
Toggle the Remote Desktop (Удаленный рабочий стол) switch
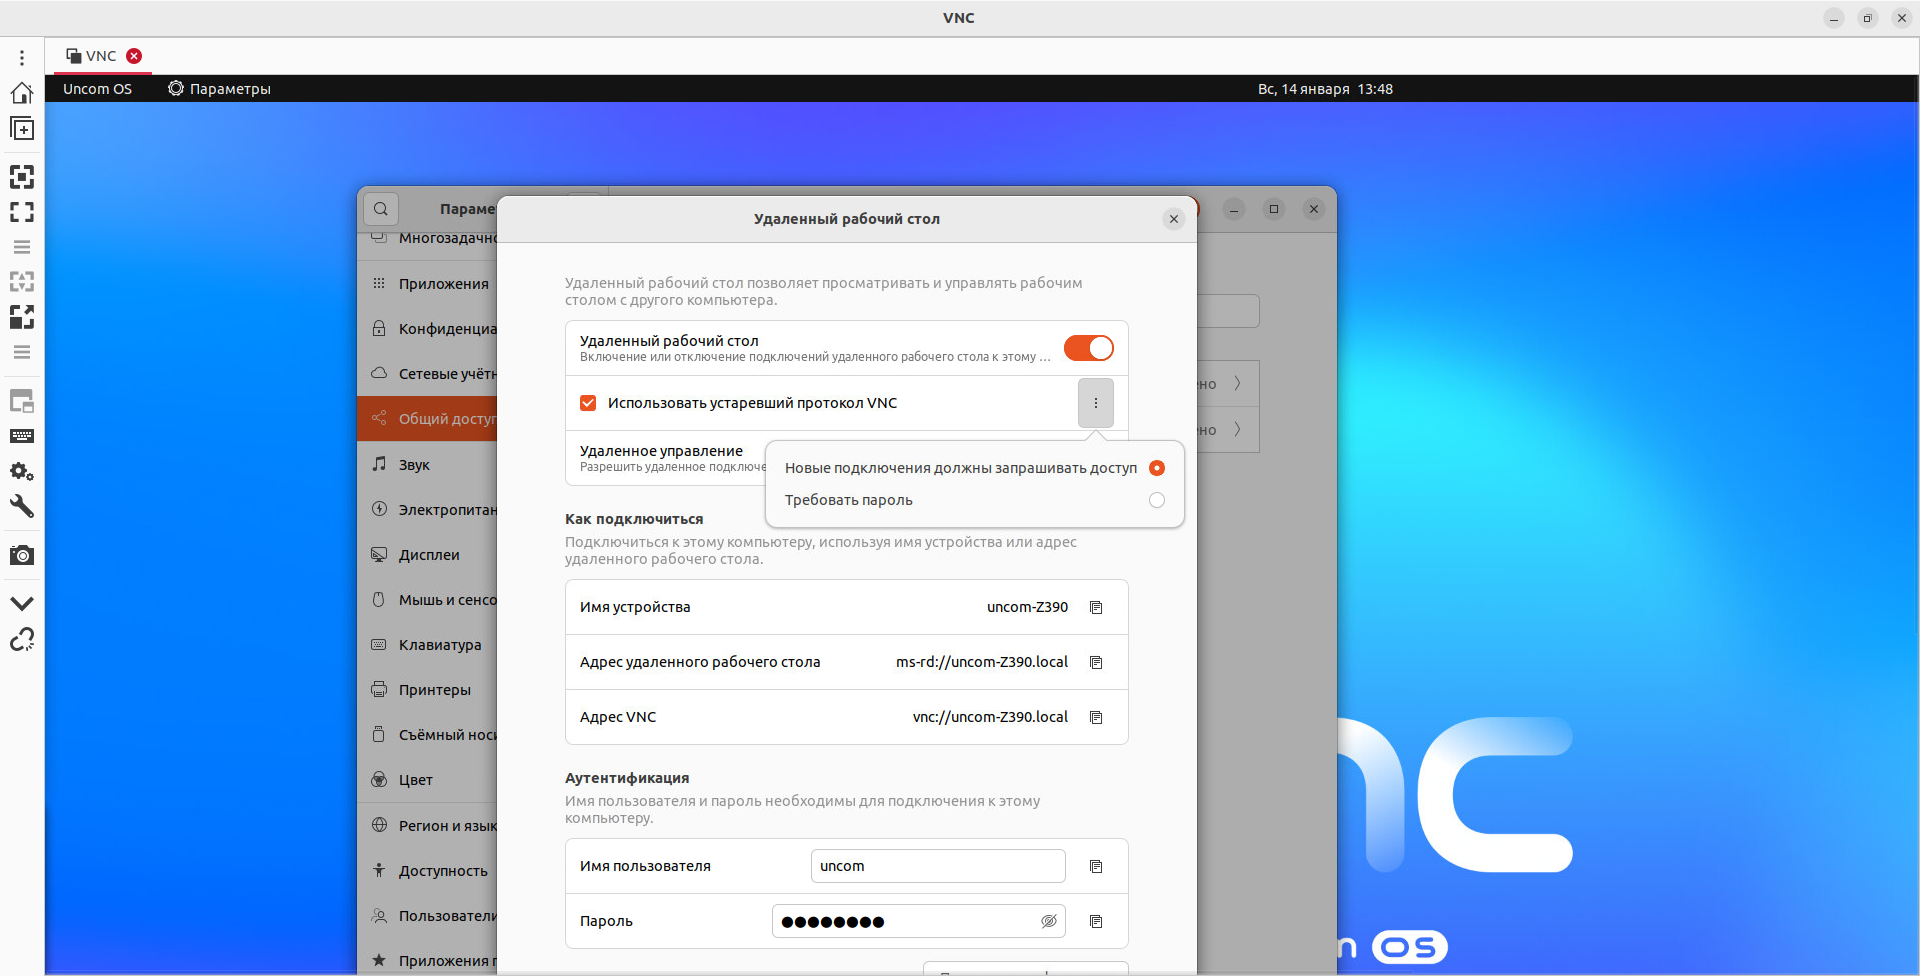tap(1088, 348)
